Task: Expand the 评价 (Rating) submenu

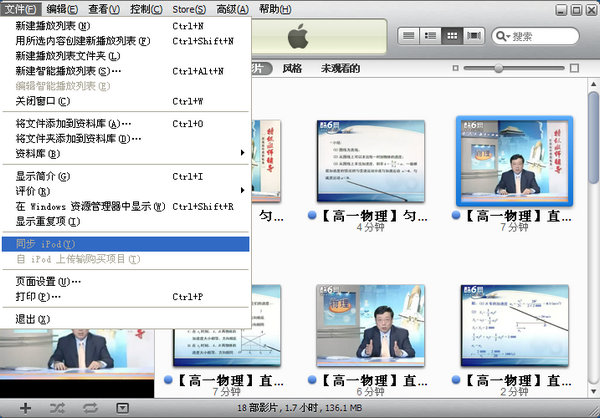Action: 126,191
